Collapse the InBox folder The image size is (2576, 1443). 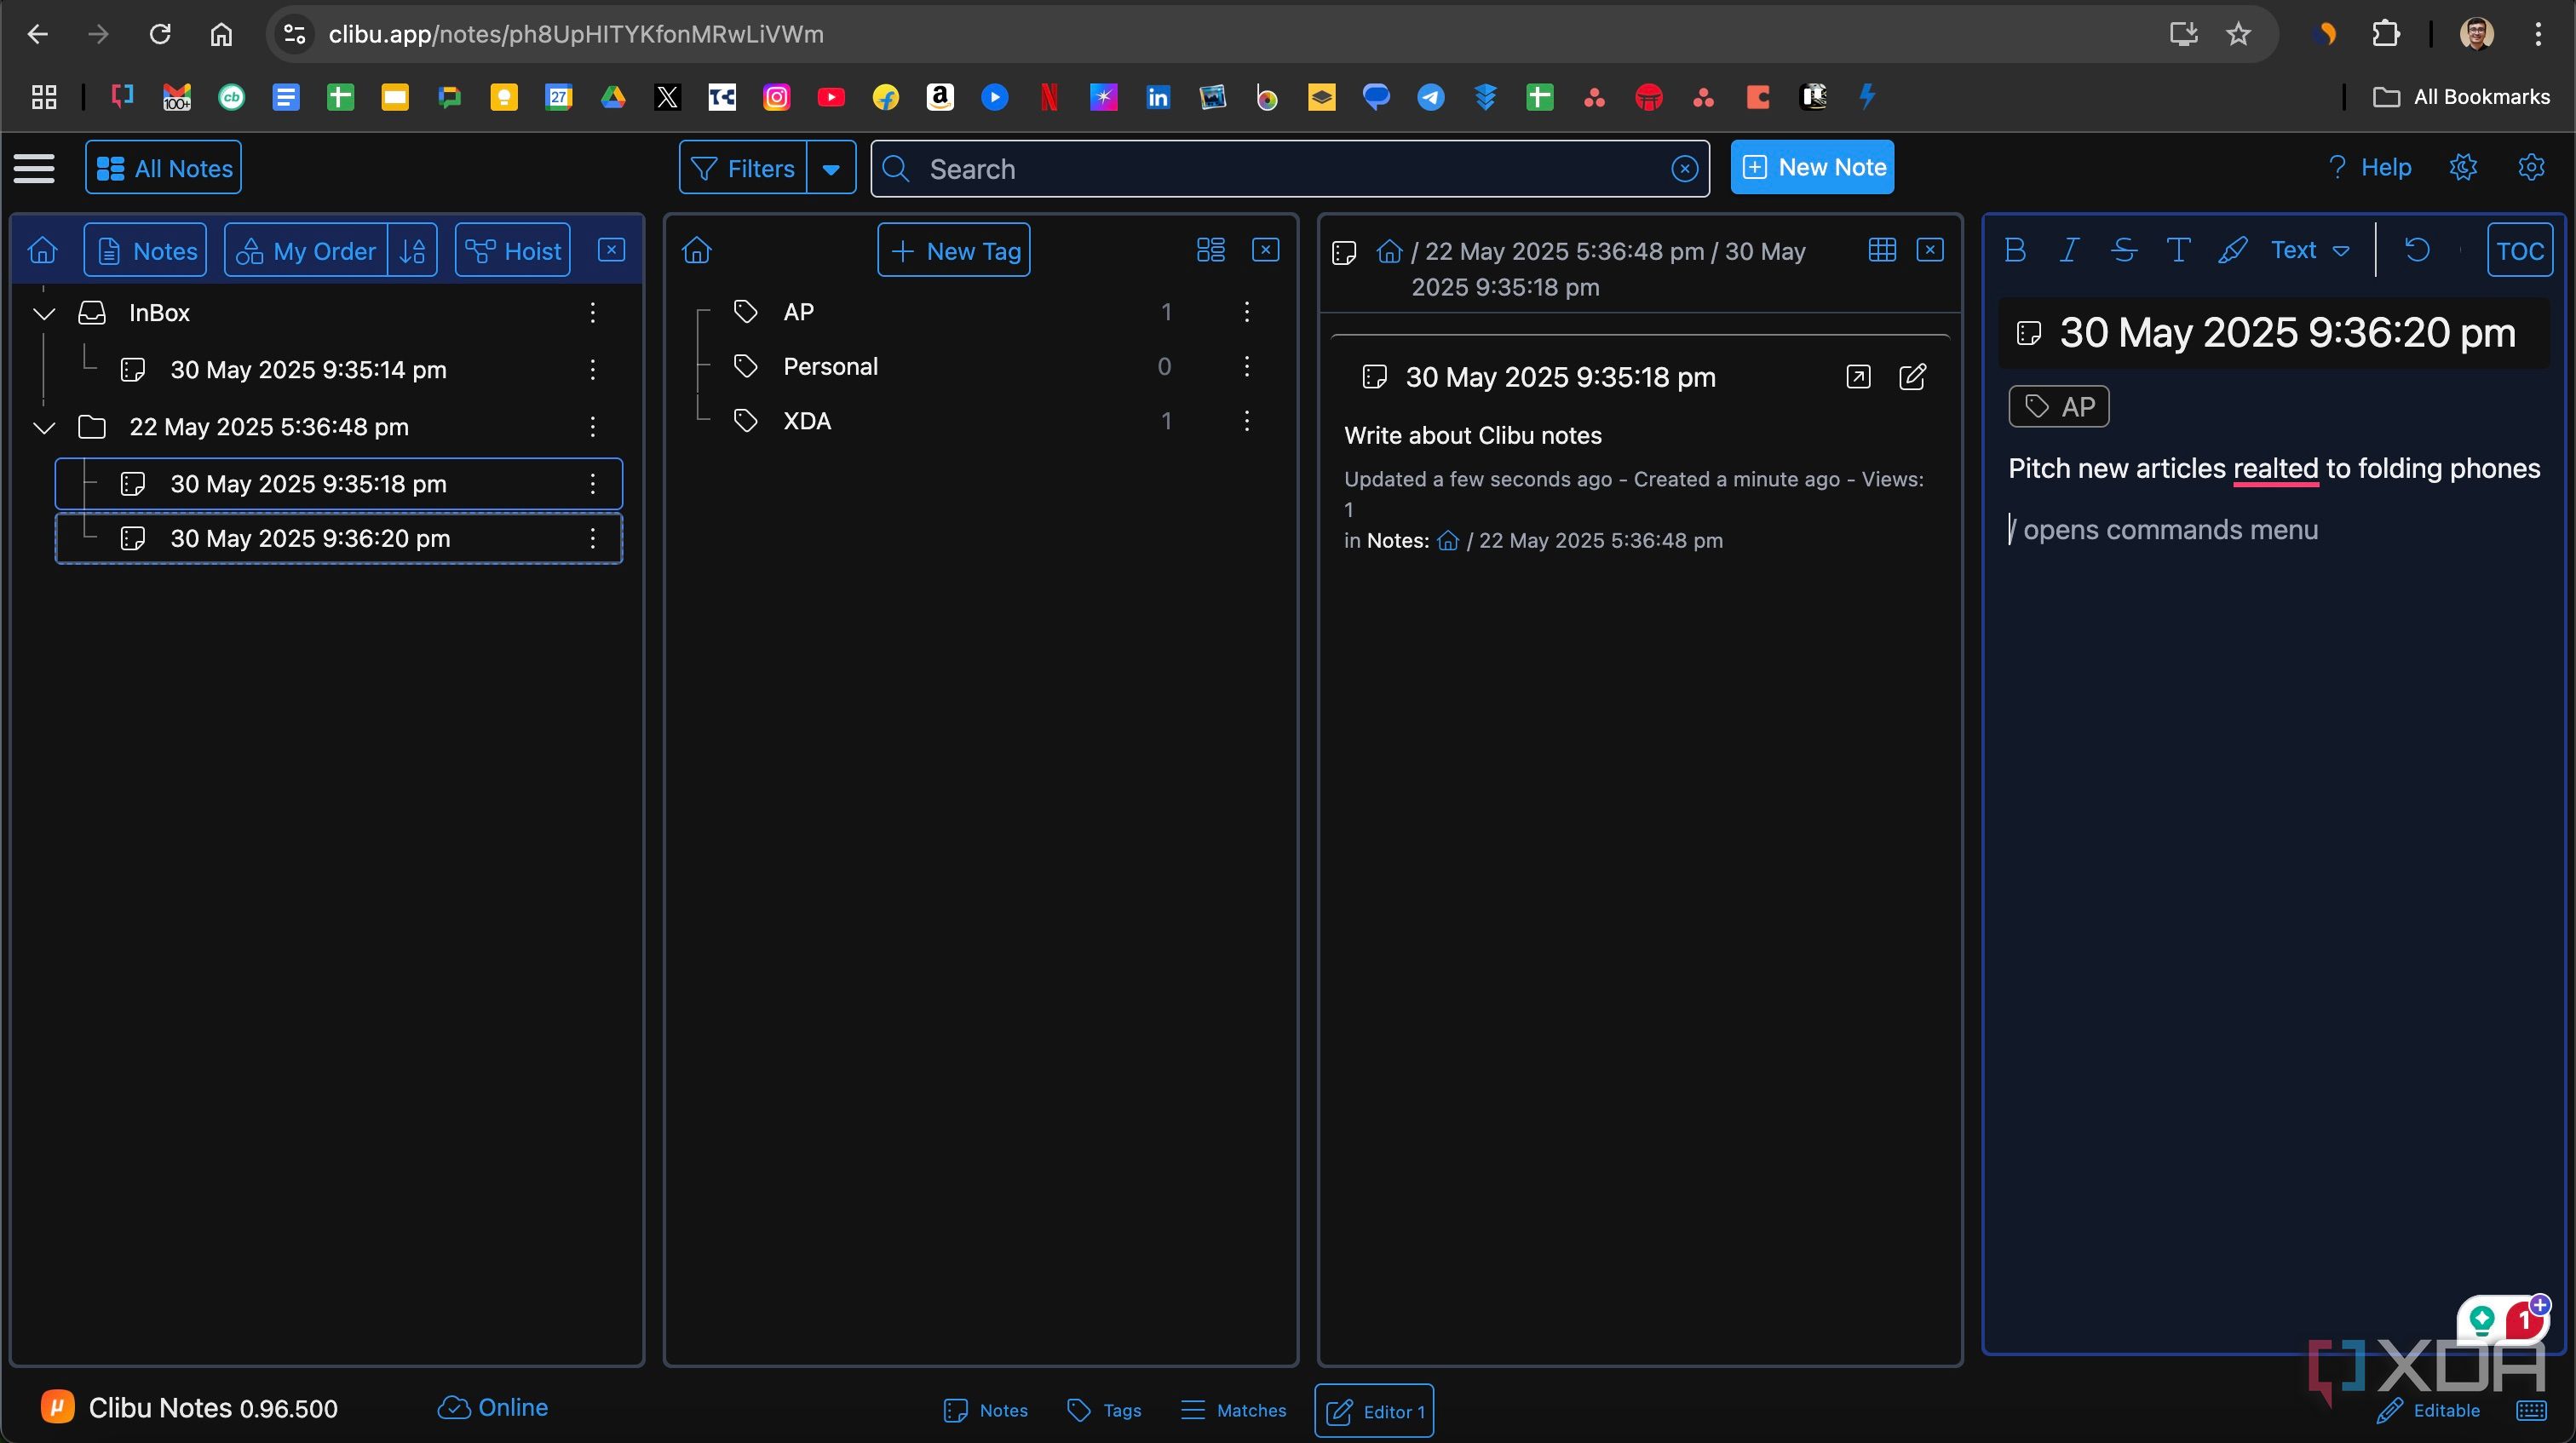44,313
